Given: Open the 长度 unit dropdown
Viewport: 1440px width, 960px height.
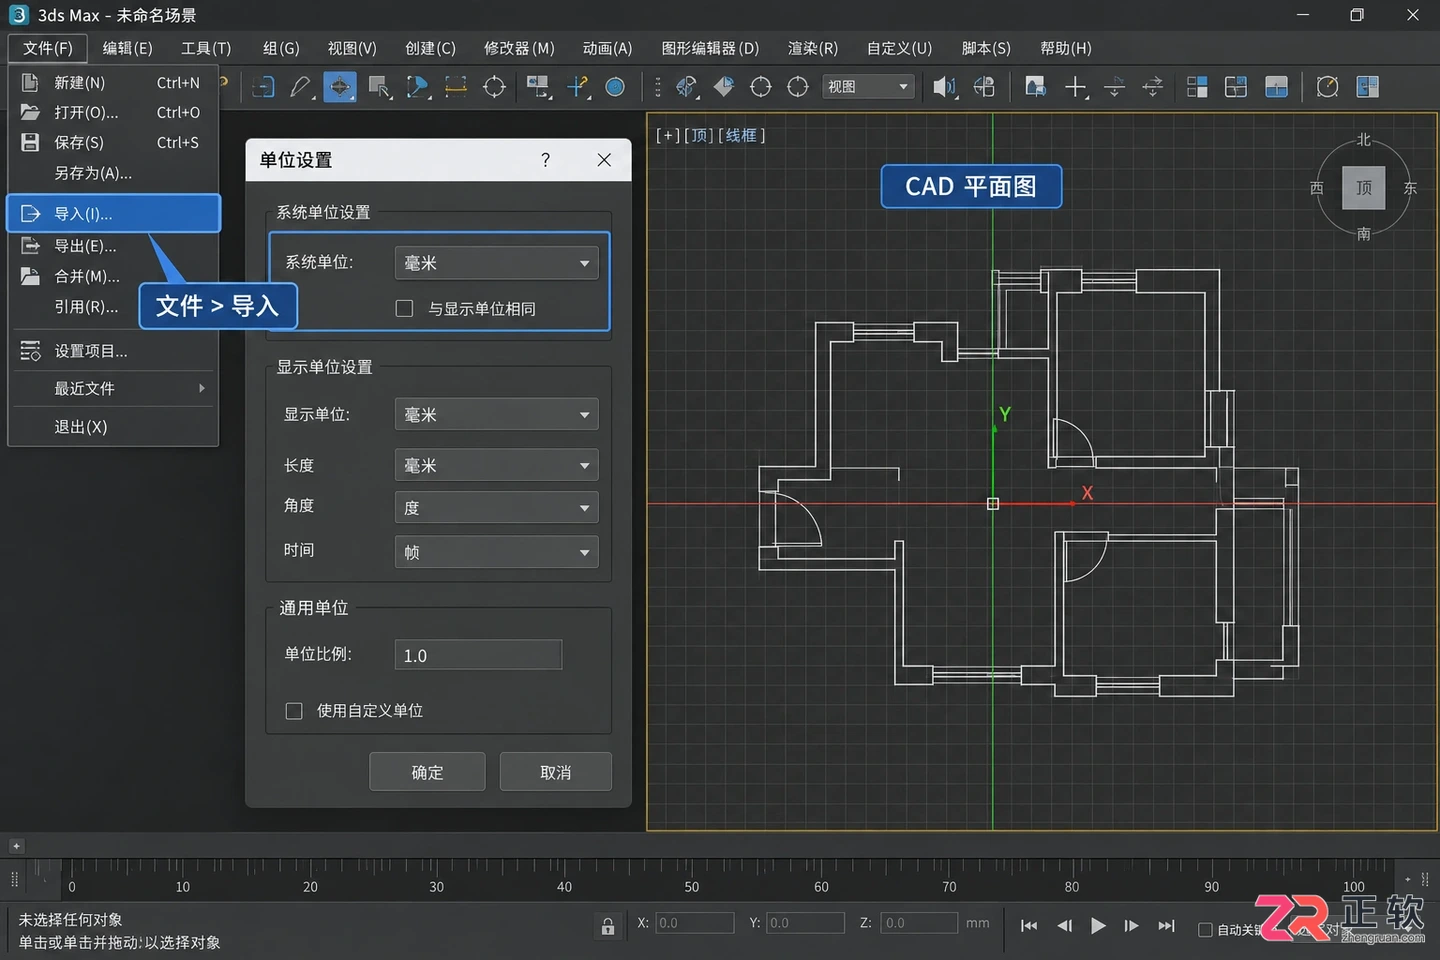Looking at the screenshot, I should (497, 465).
